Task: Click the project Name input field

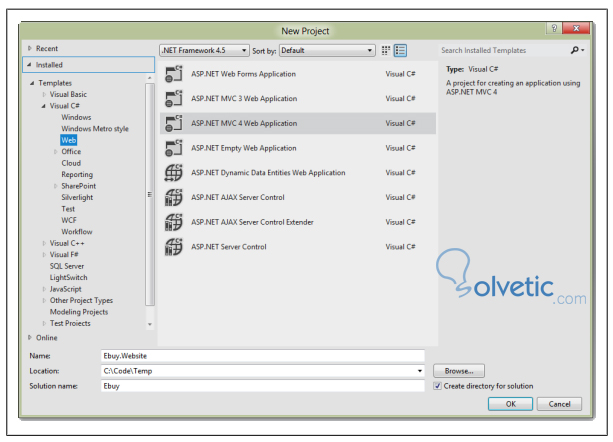Action: click(263, 356)
